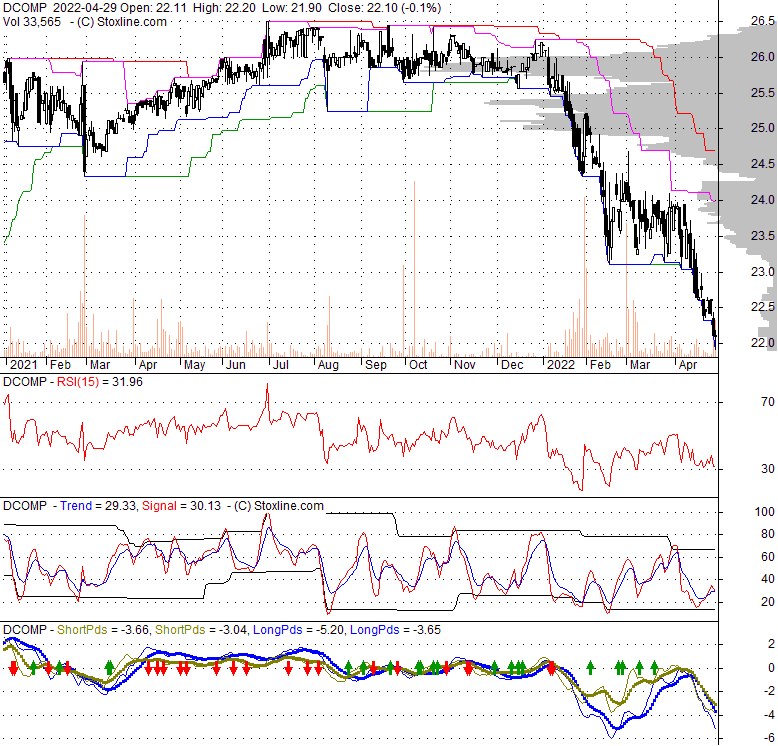
Task: Click the DCOMP price header line
Action: point(222,8)
